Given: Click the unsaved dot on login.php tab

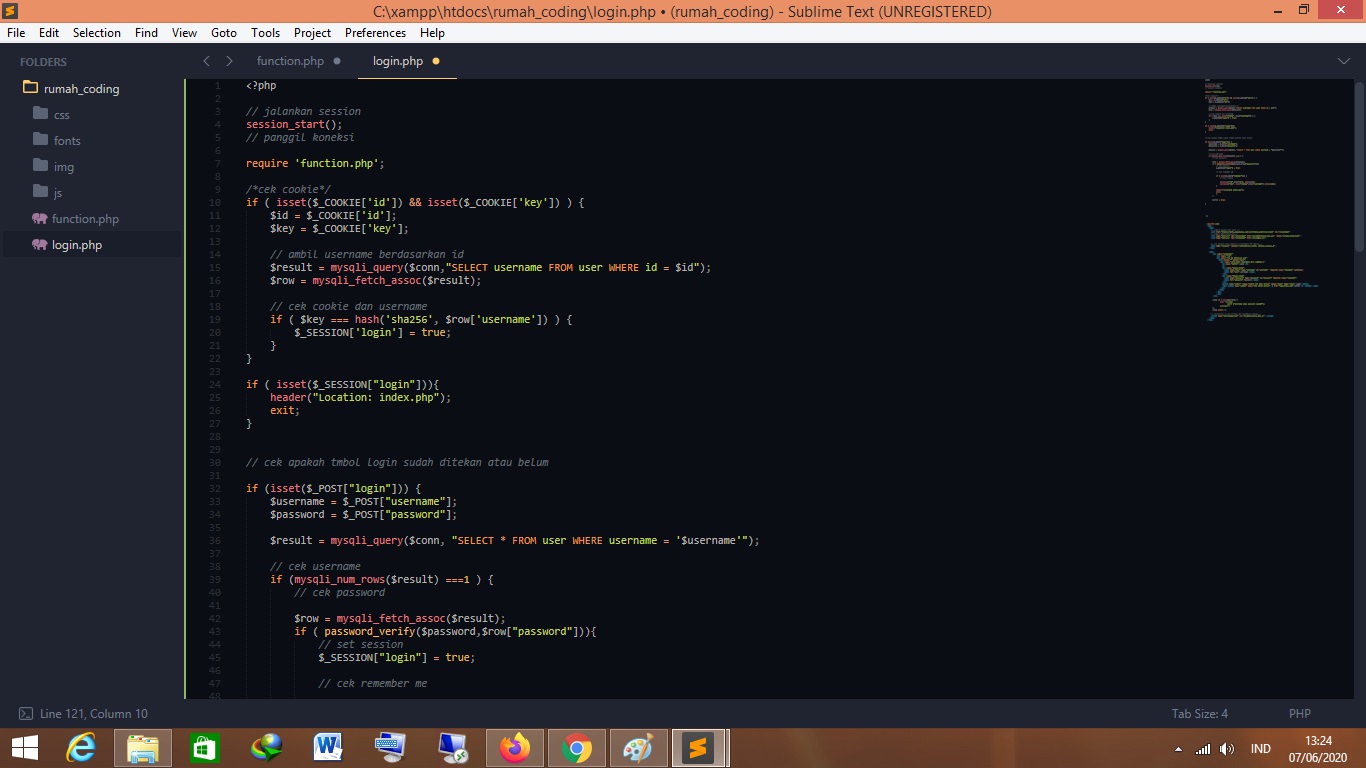Looking at the screenshot, I should [436, 61].
